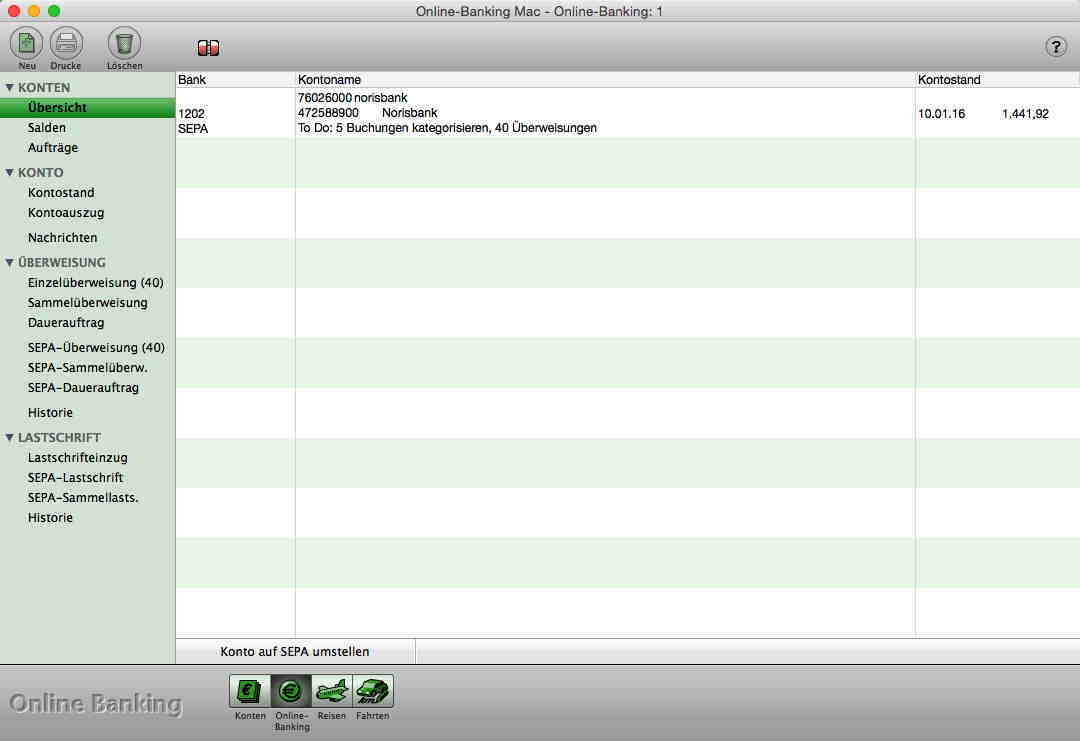Screen dimensions: 1080x741
Task: Open SEPA-Überweisung (40) list
Action: coord(96,348)
